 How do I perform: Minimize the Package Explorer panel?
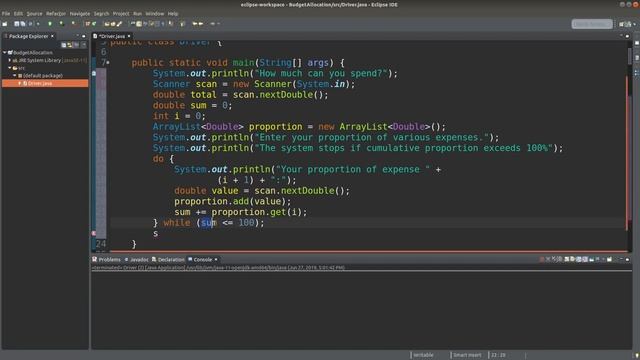click(78, 36)
